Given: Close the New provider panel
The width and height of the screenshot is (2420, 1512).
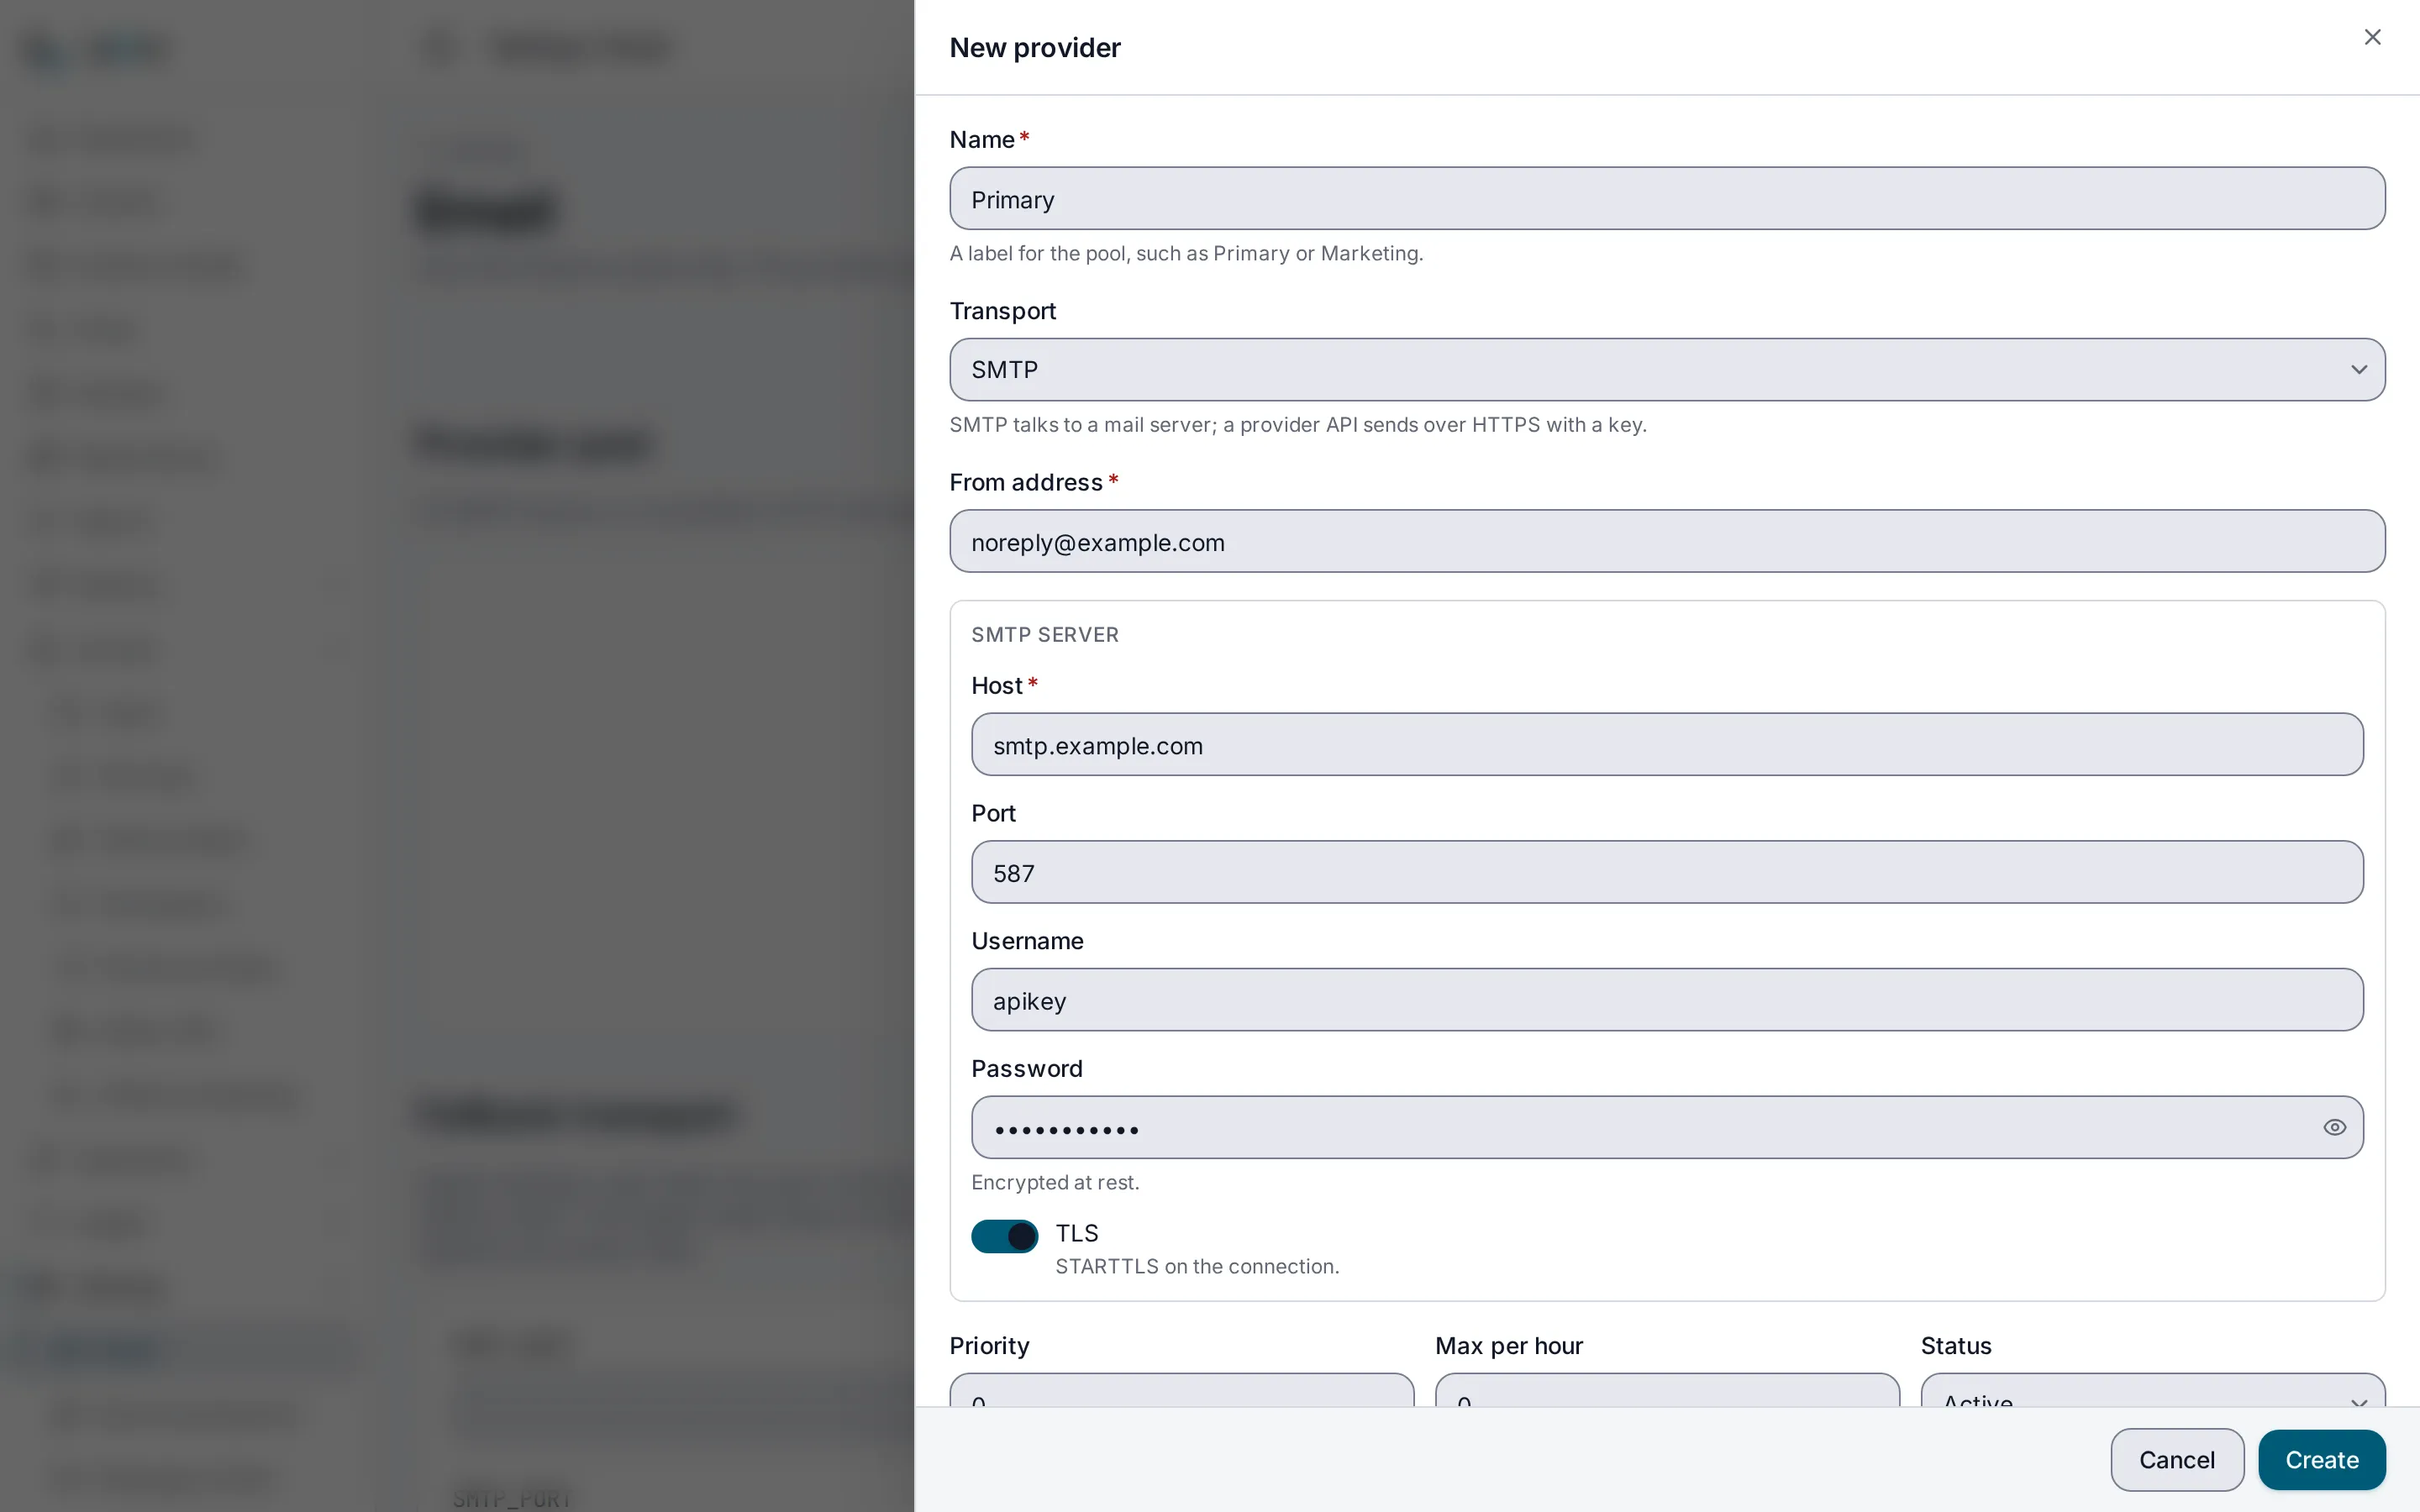Looking at the screenshot, I should (2372, 37).
